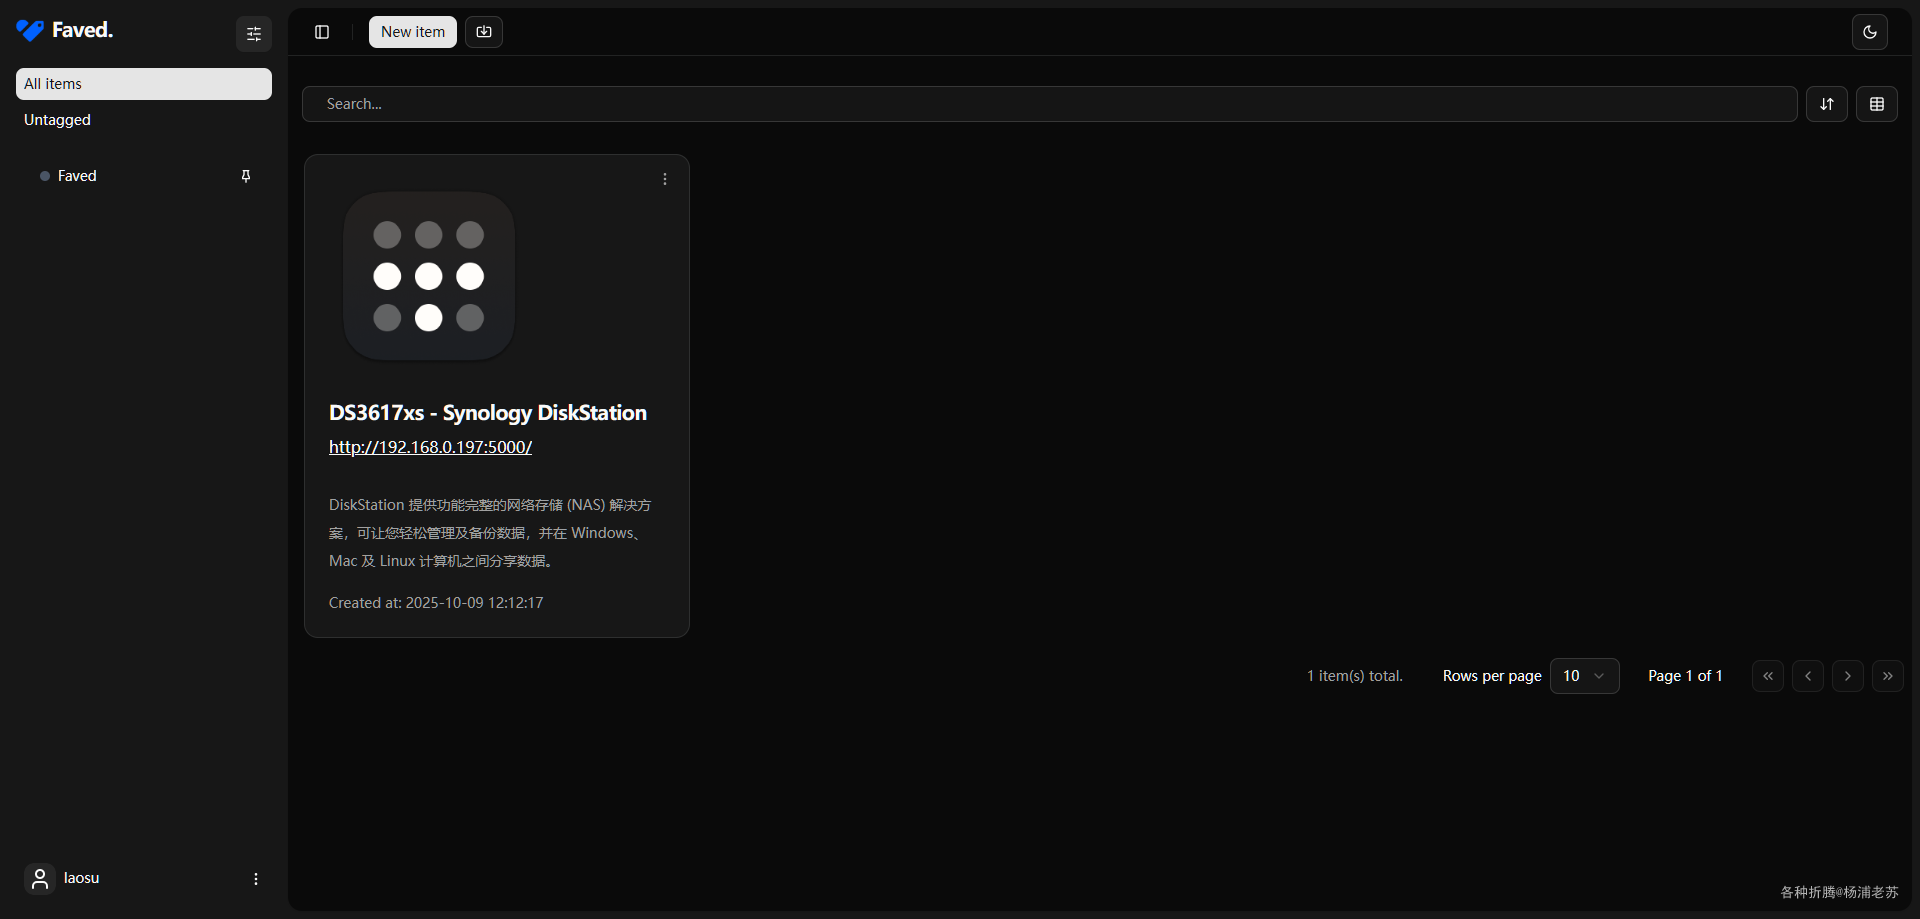Click the import bookmarks icon button
The image size is (1920, 919).
coord(484,32)
